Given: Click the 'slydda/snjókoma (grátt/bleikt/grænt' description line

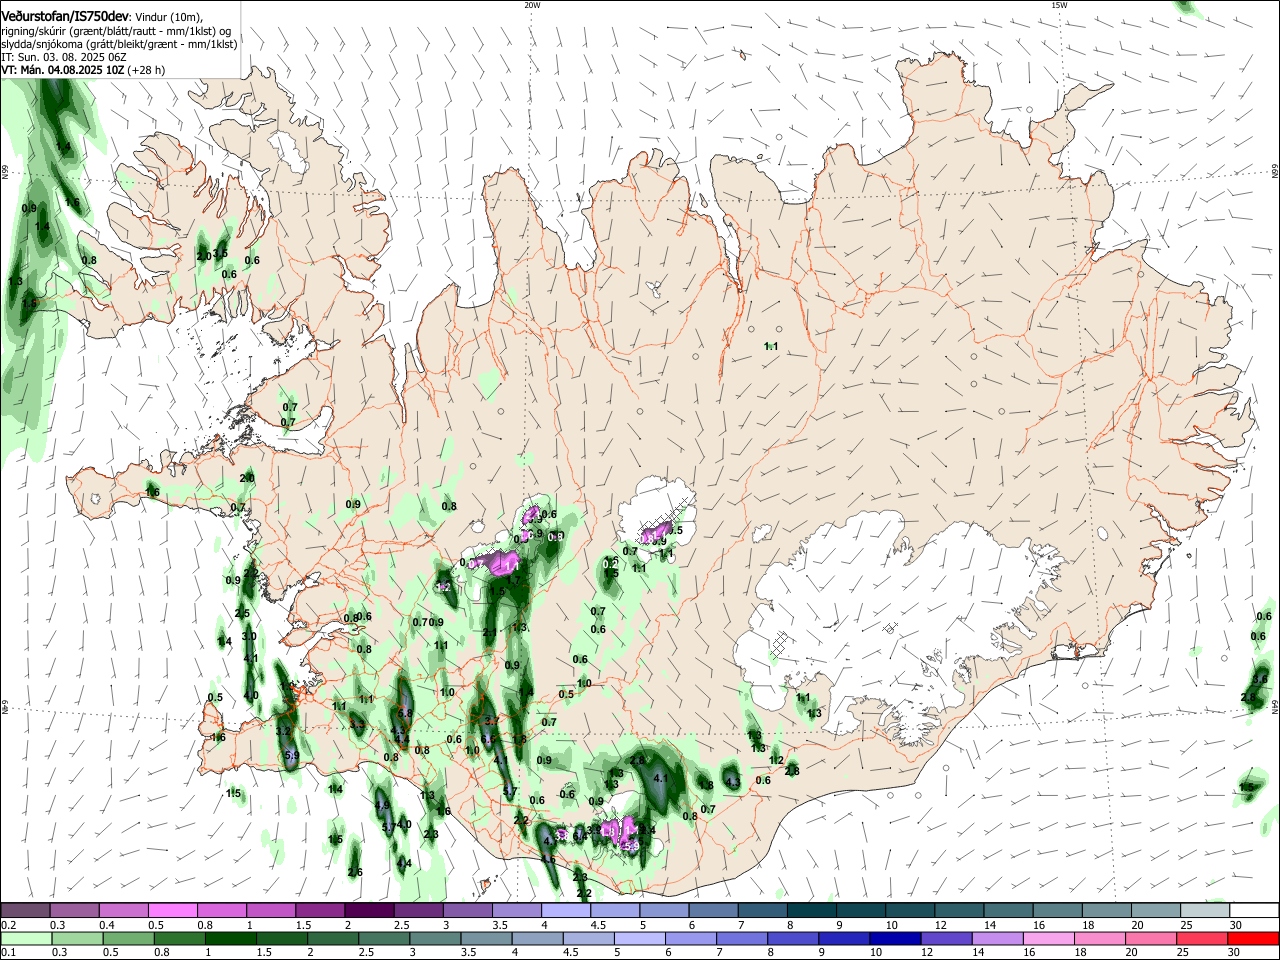Looking at the screenshot, I should click(119, 45).
